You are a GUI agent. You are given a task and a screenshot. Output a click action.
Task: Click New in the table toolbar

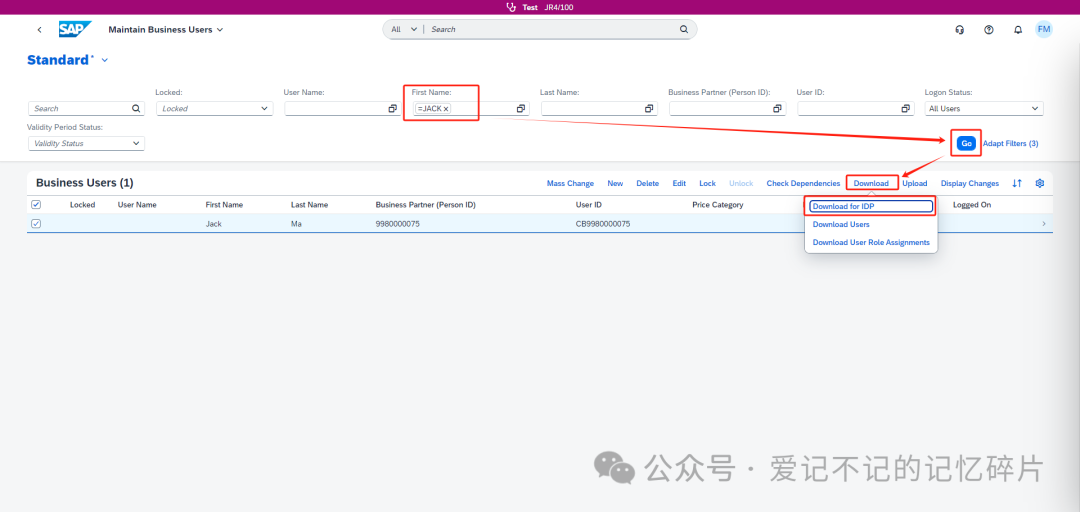tap(615, 183)
